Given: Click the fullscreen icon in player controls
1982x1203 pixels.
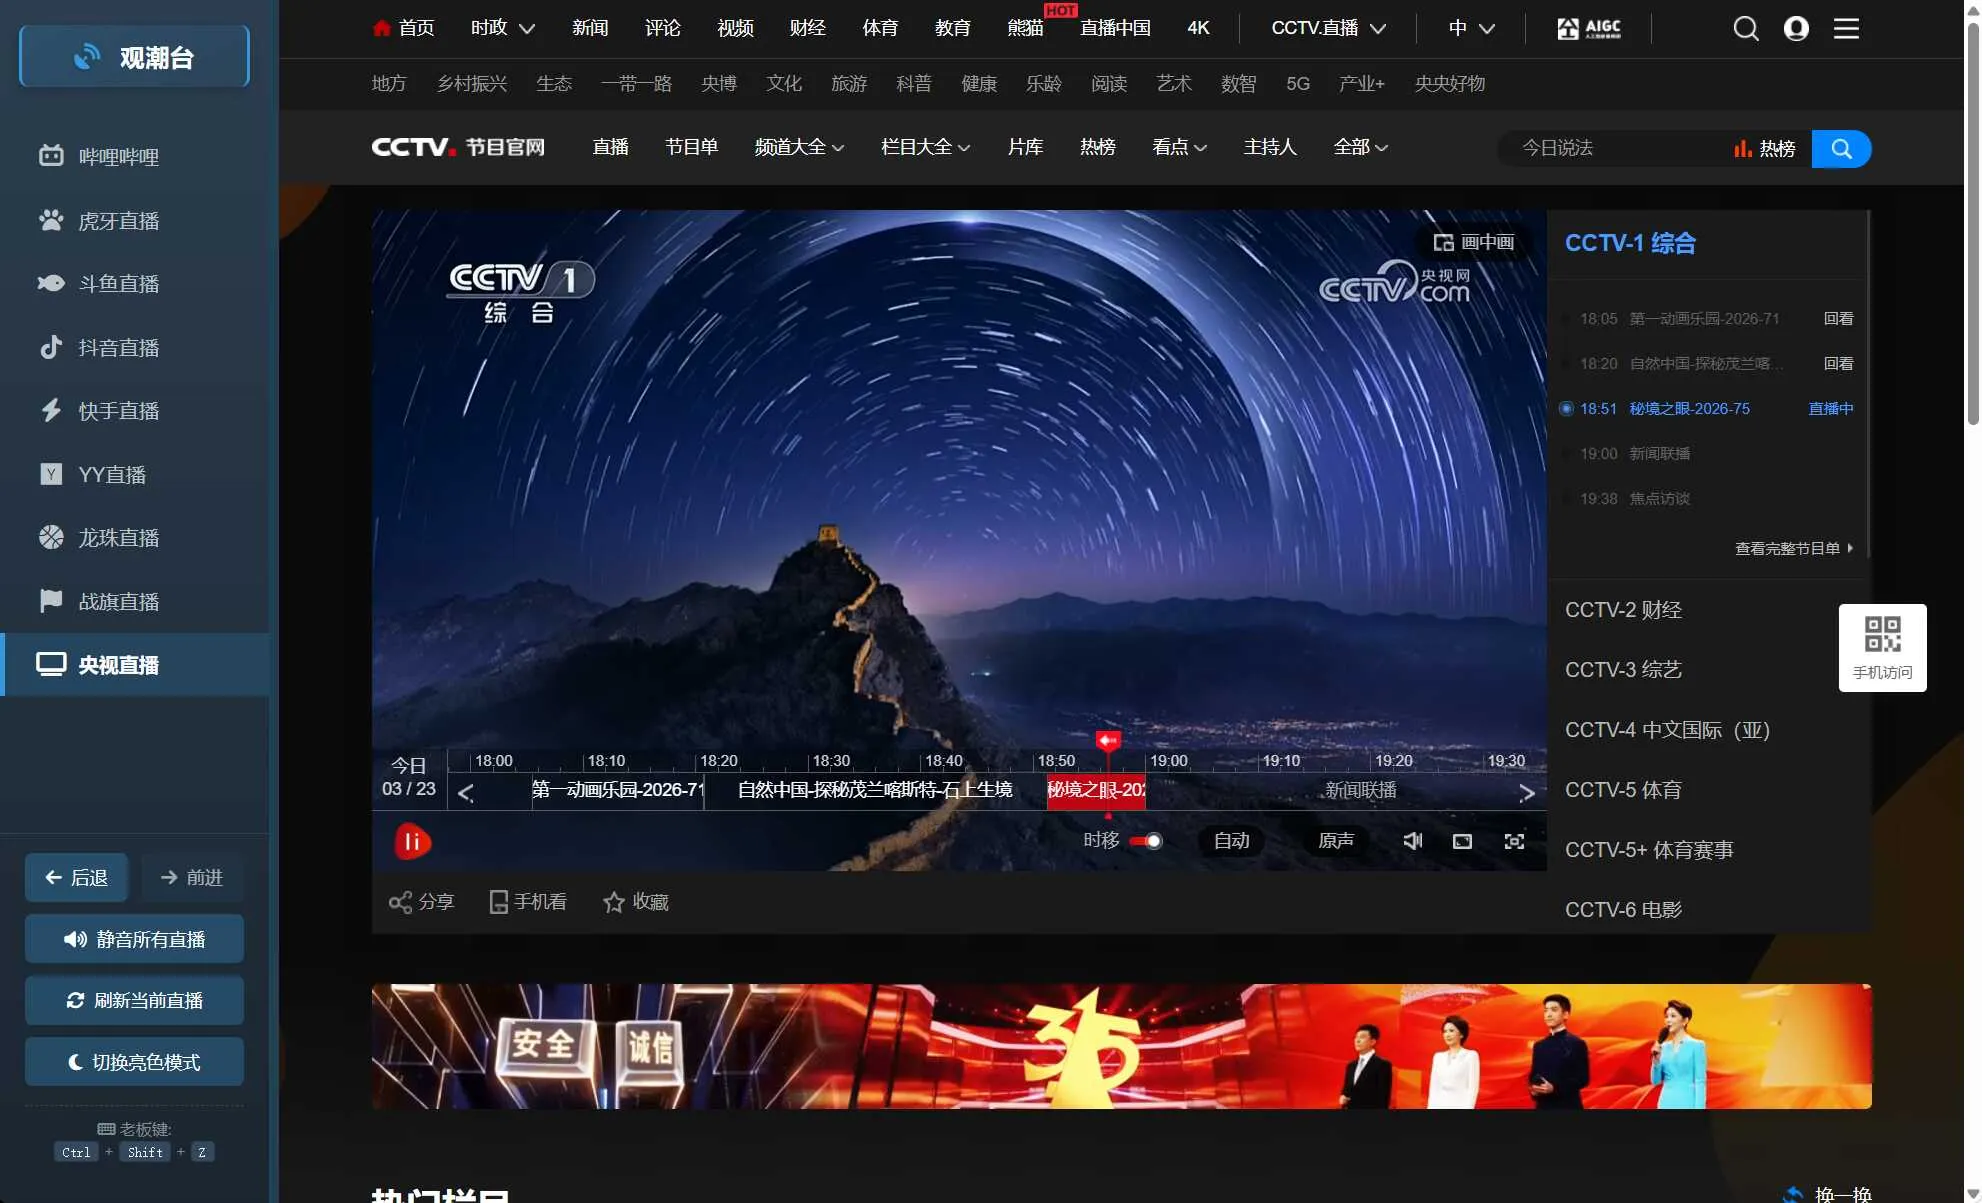Looking at the screenshot, I should pyautogui.click(x=1514, y=841).
